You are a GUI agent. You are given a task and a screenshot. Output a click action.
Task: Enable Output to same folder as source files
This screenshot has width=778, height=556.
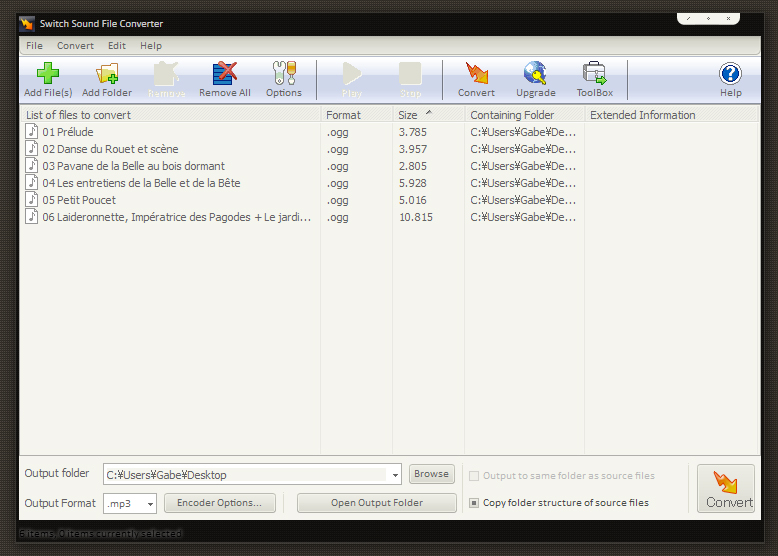click(474, 476)
